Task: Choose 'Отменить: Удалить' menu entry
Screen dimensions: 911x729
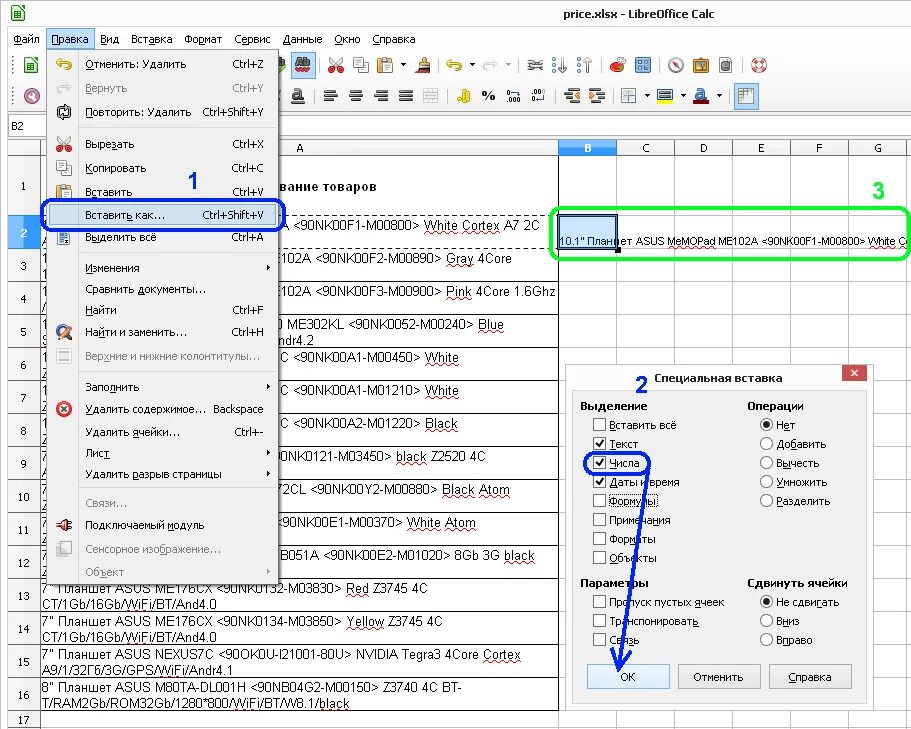Action: (x=162, y=64)
